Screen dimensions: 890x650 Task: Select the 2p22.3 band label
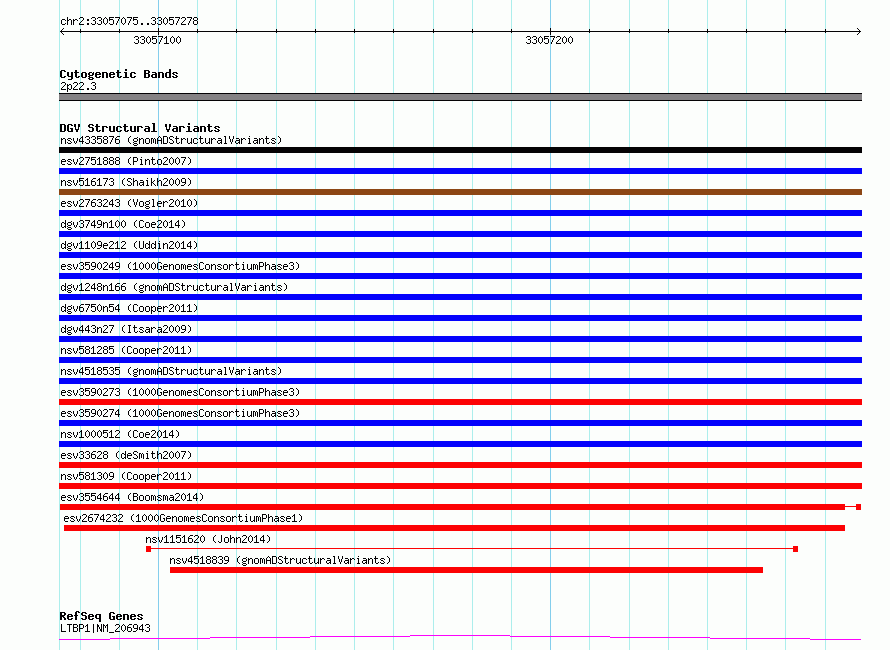78,86
